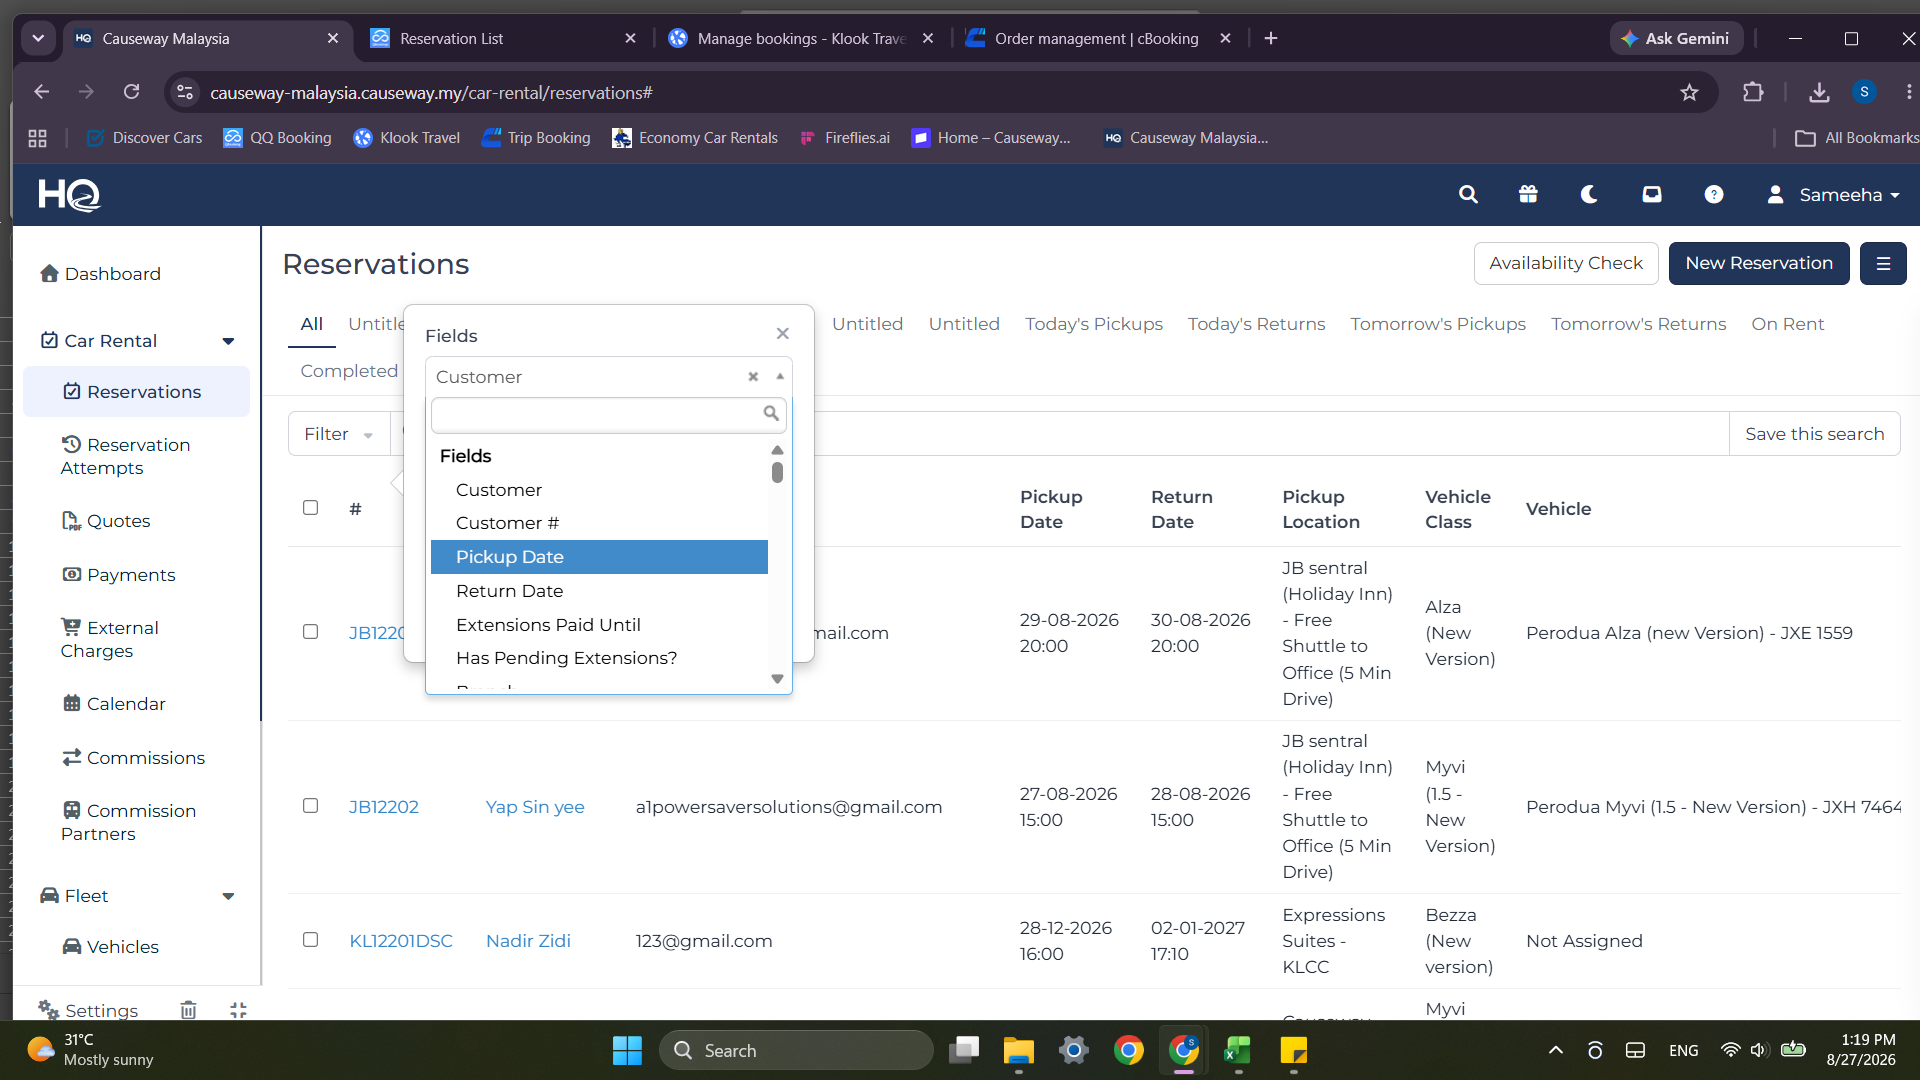Image resolution: width=1920 pixels, height=1080 pixels.
Task: Open the Yap Sin yee customer link
Action: 535,807
